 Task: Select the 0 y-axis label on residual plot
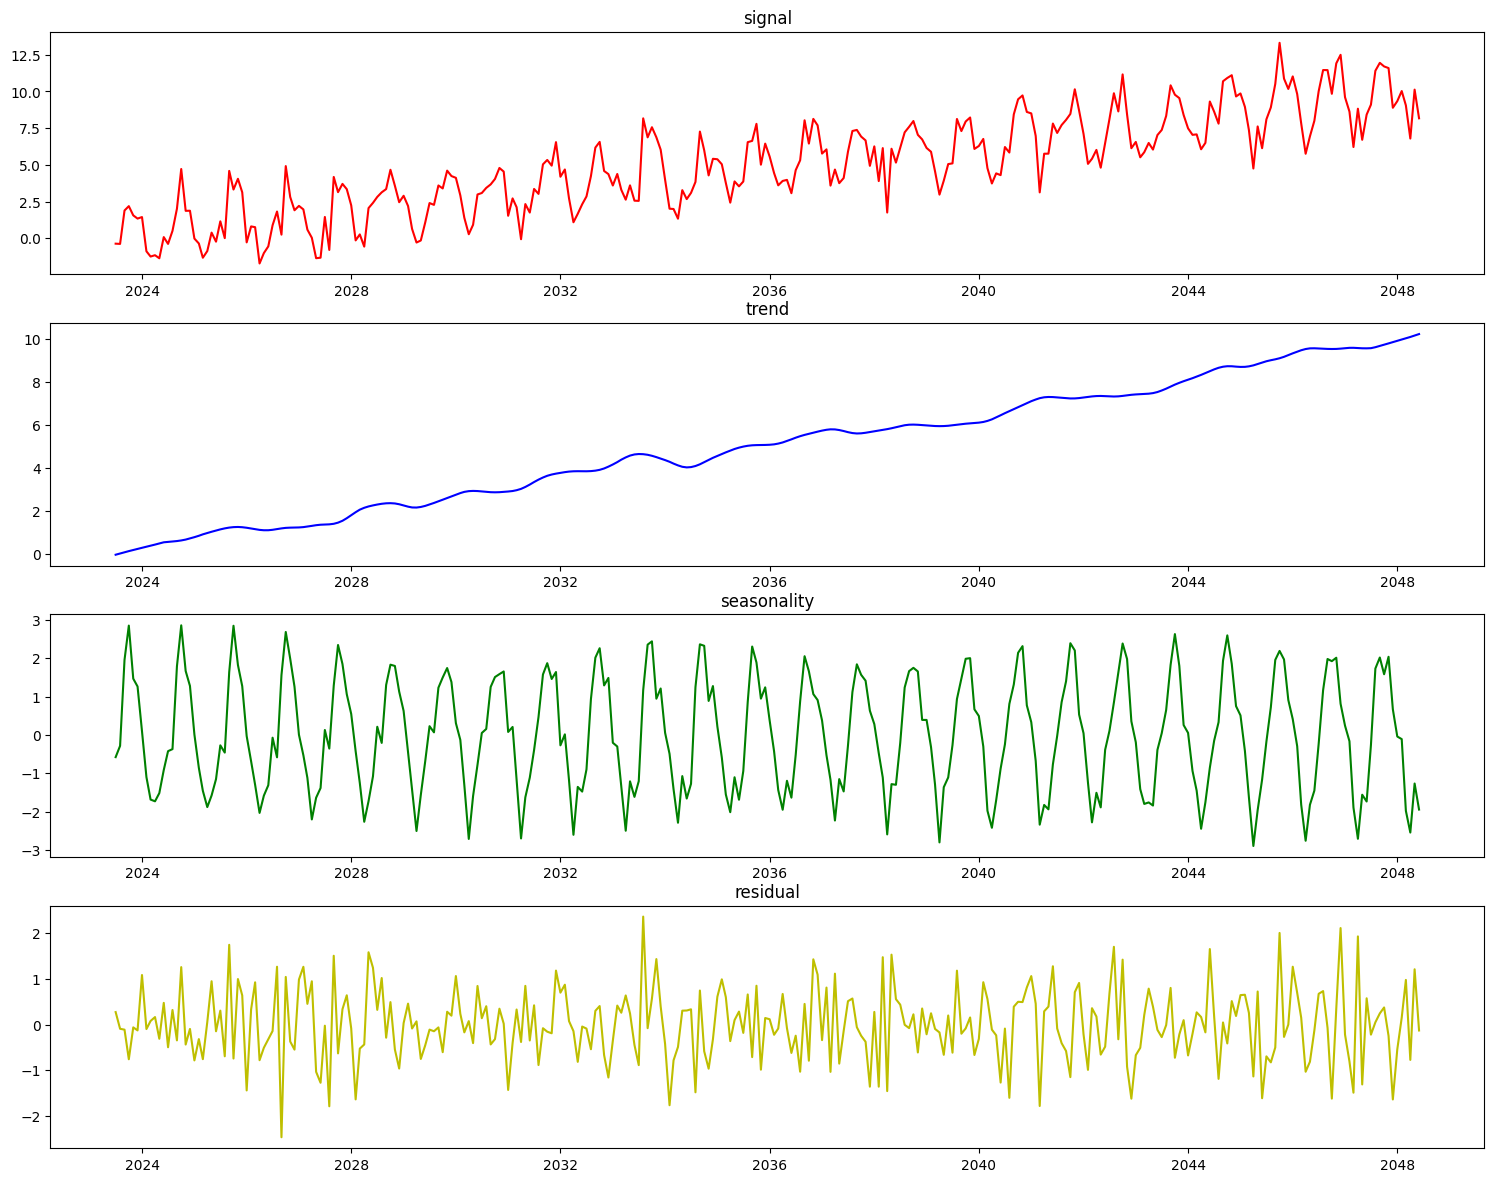pos(36,1026)
